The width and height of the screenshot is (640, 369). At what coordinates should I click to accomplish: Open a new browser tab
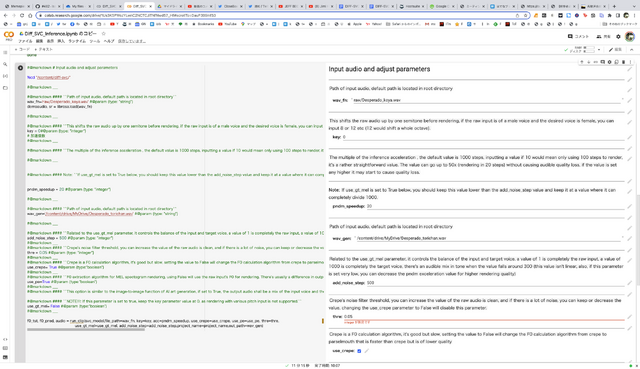pos(614,7)
